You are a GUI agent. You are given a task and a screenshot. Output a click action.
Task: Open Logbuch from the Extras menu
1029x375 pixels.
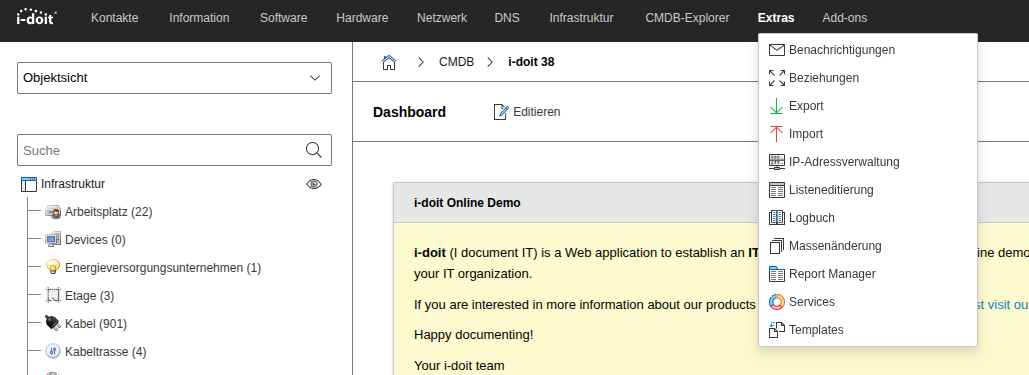coord(868,217)
